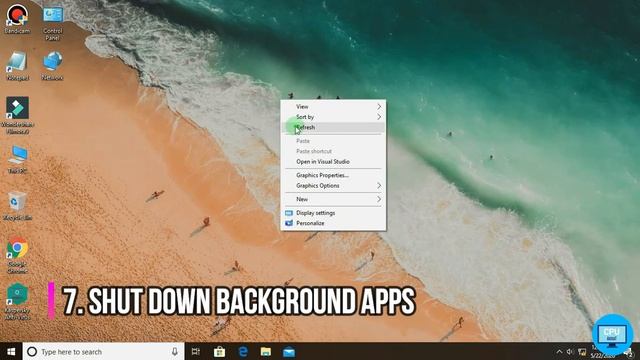This screenshot has height=360, width=640.
Task: Click the volume speaker tray icon
Action: [570, 351]
